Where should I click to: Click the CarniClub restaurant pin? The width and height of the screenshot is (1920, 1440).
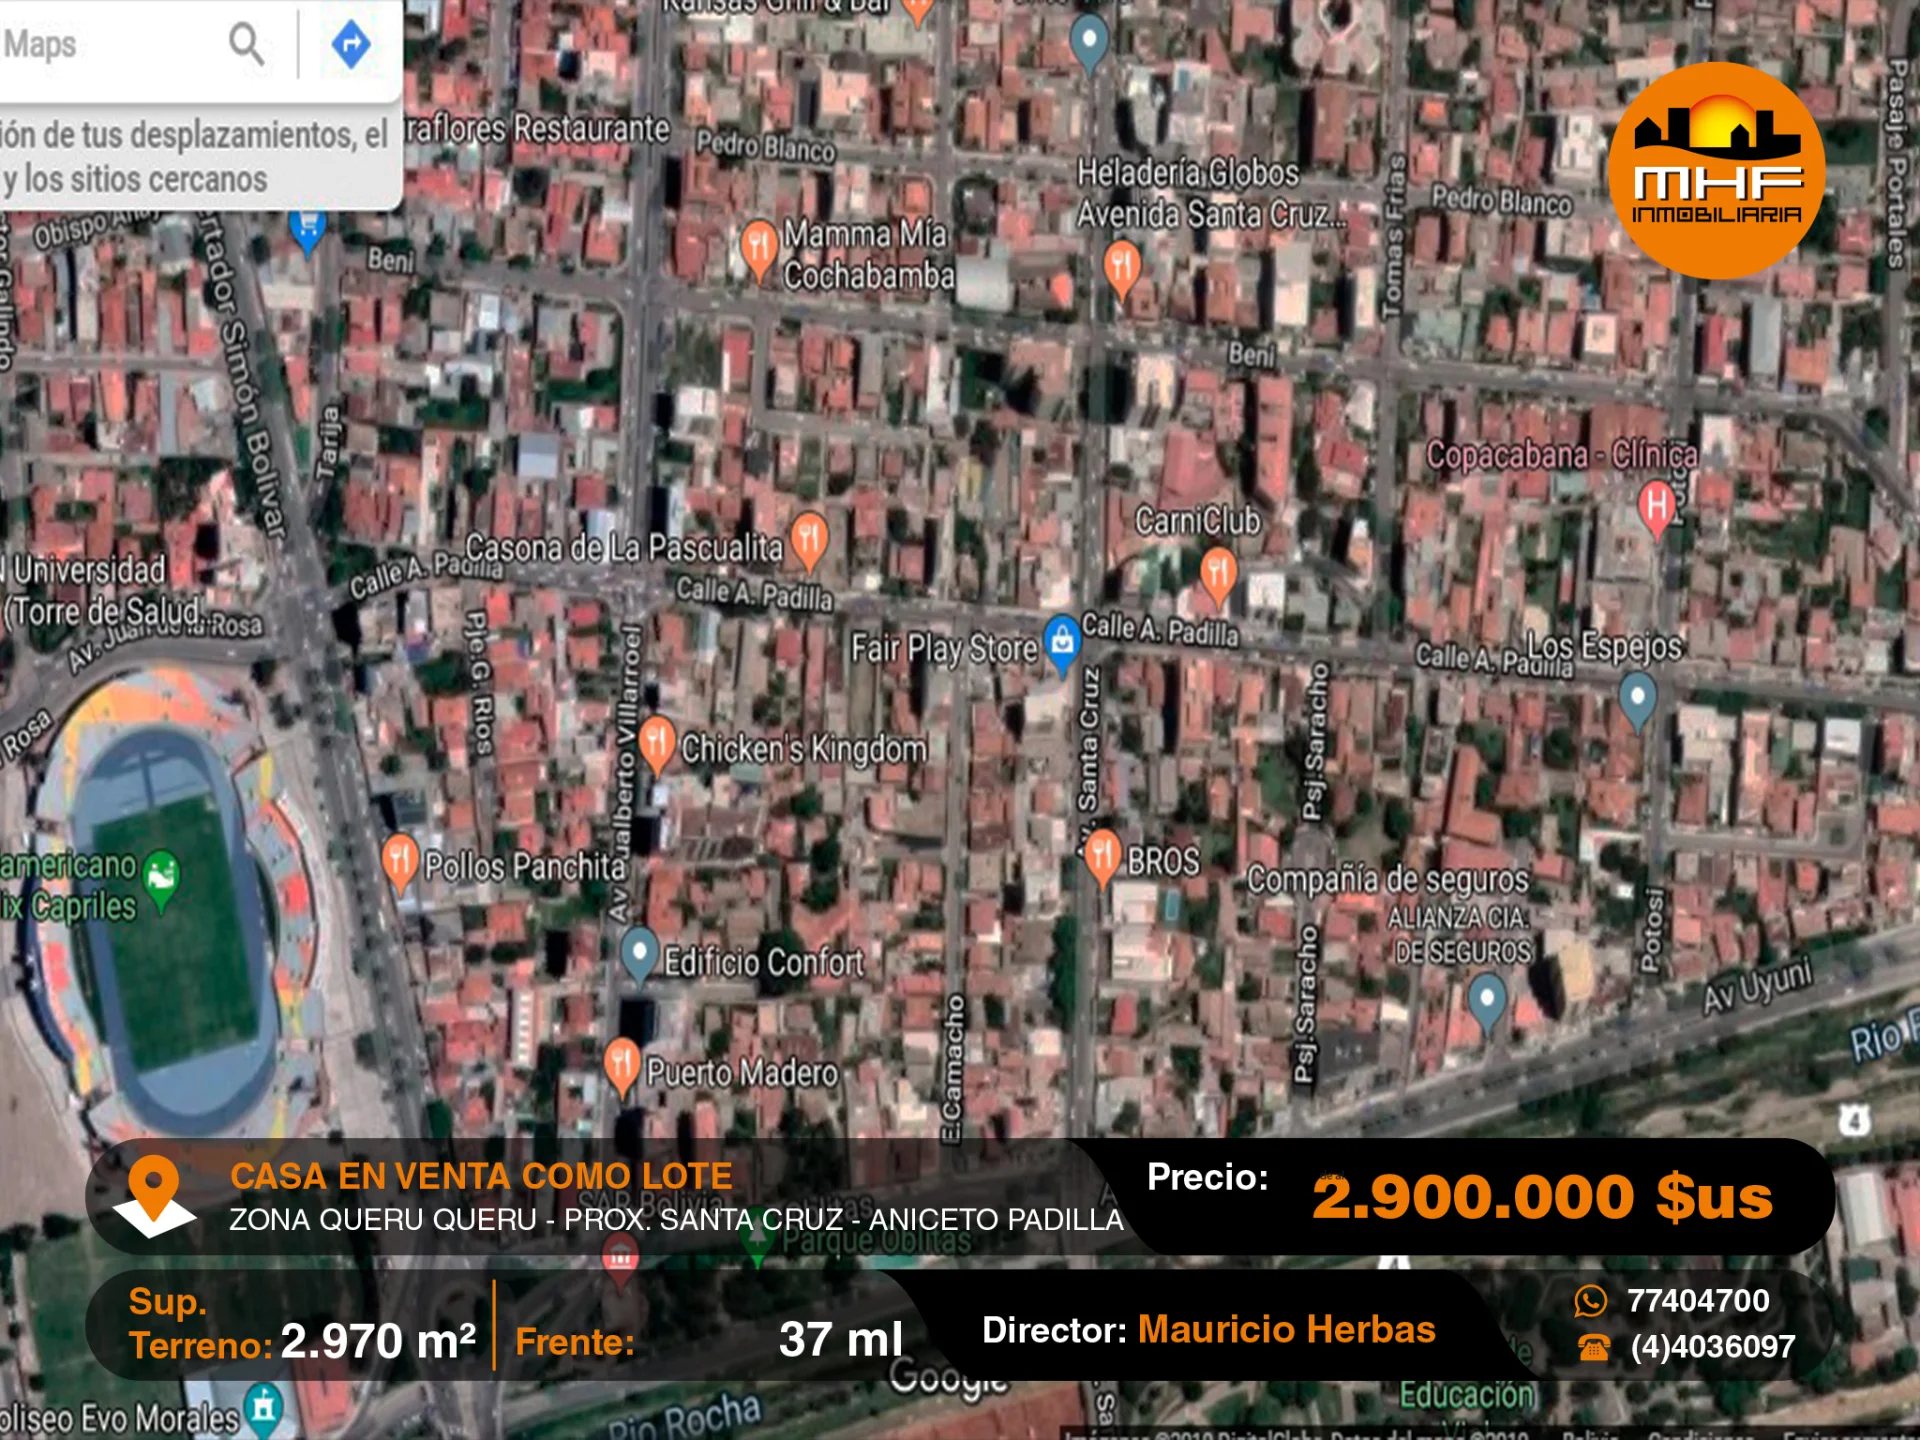coord(1218,574)
